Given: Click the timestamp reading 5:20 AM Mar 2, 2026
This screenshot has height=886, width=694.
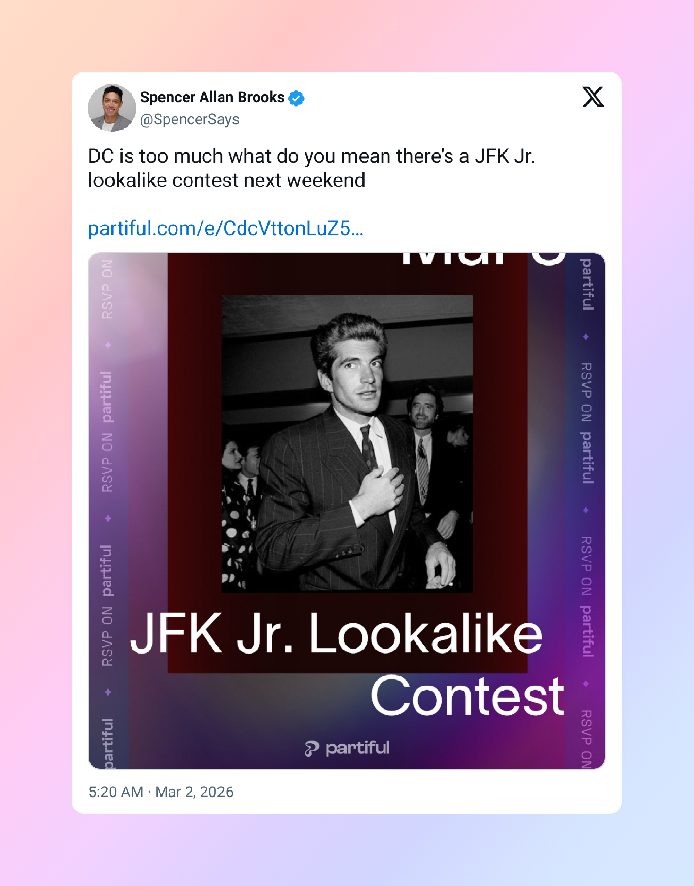Looking at the screenshot, I should click(x=159, y=792).
